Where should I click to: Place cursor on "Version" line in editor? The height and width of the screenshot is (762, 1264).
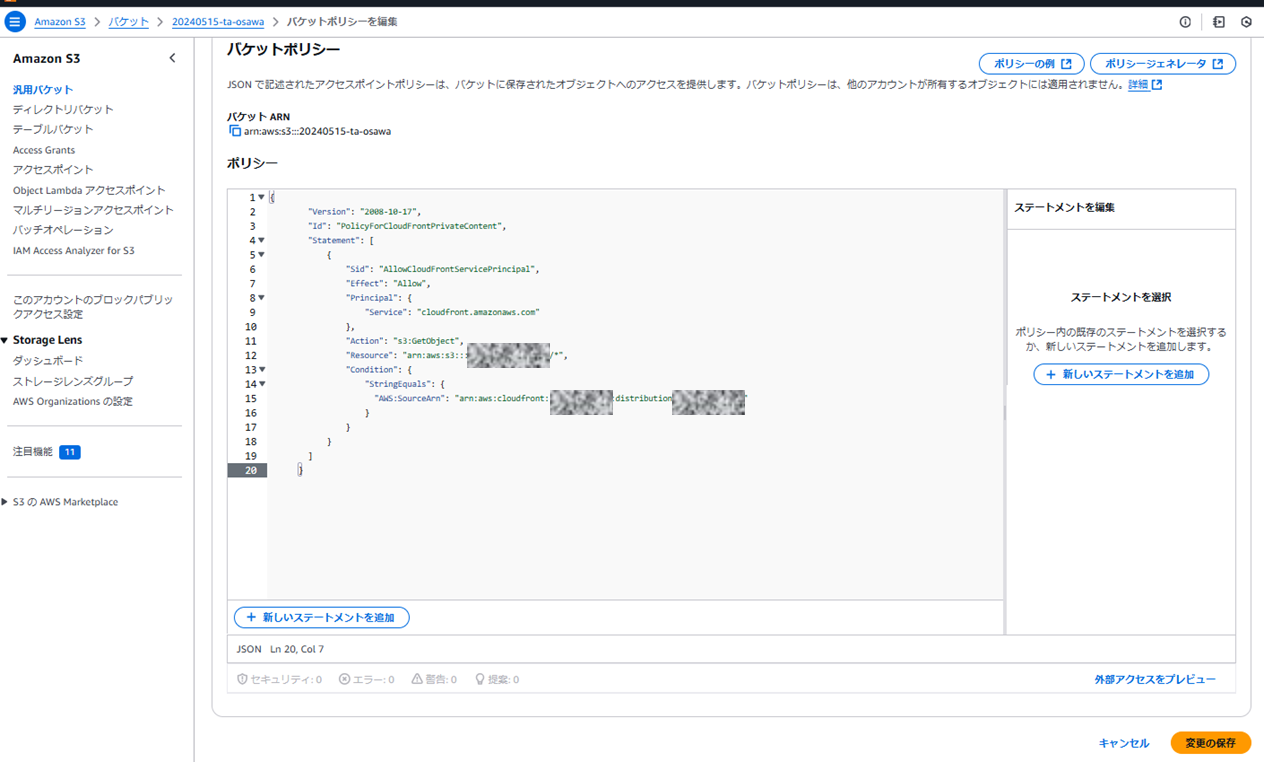point(364,212)
